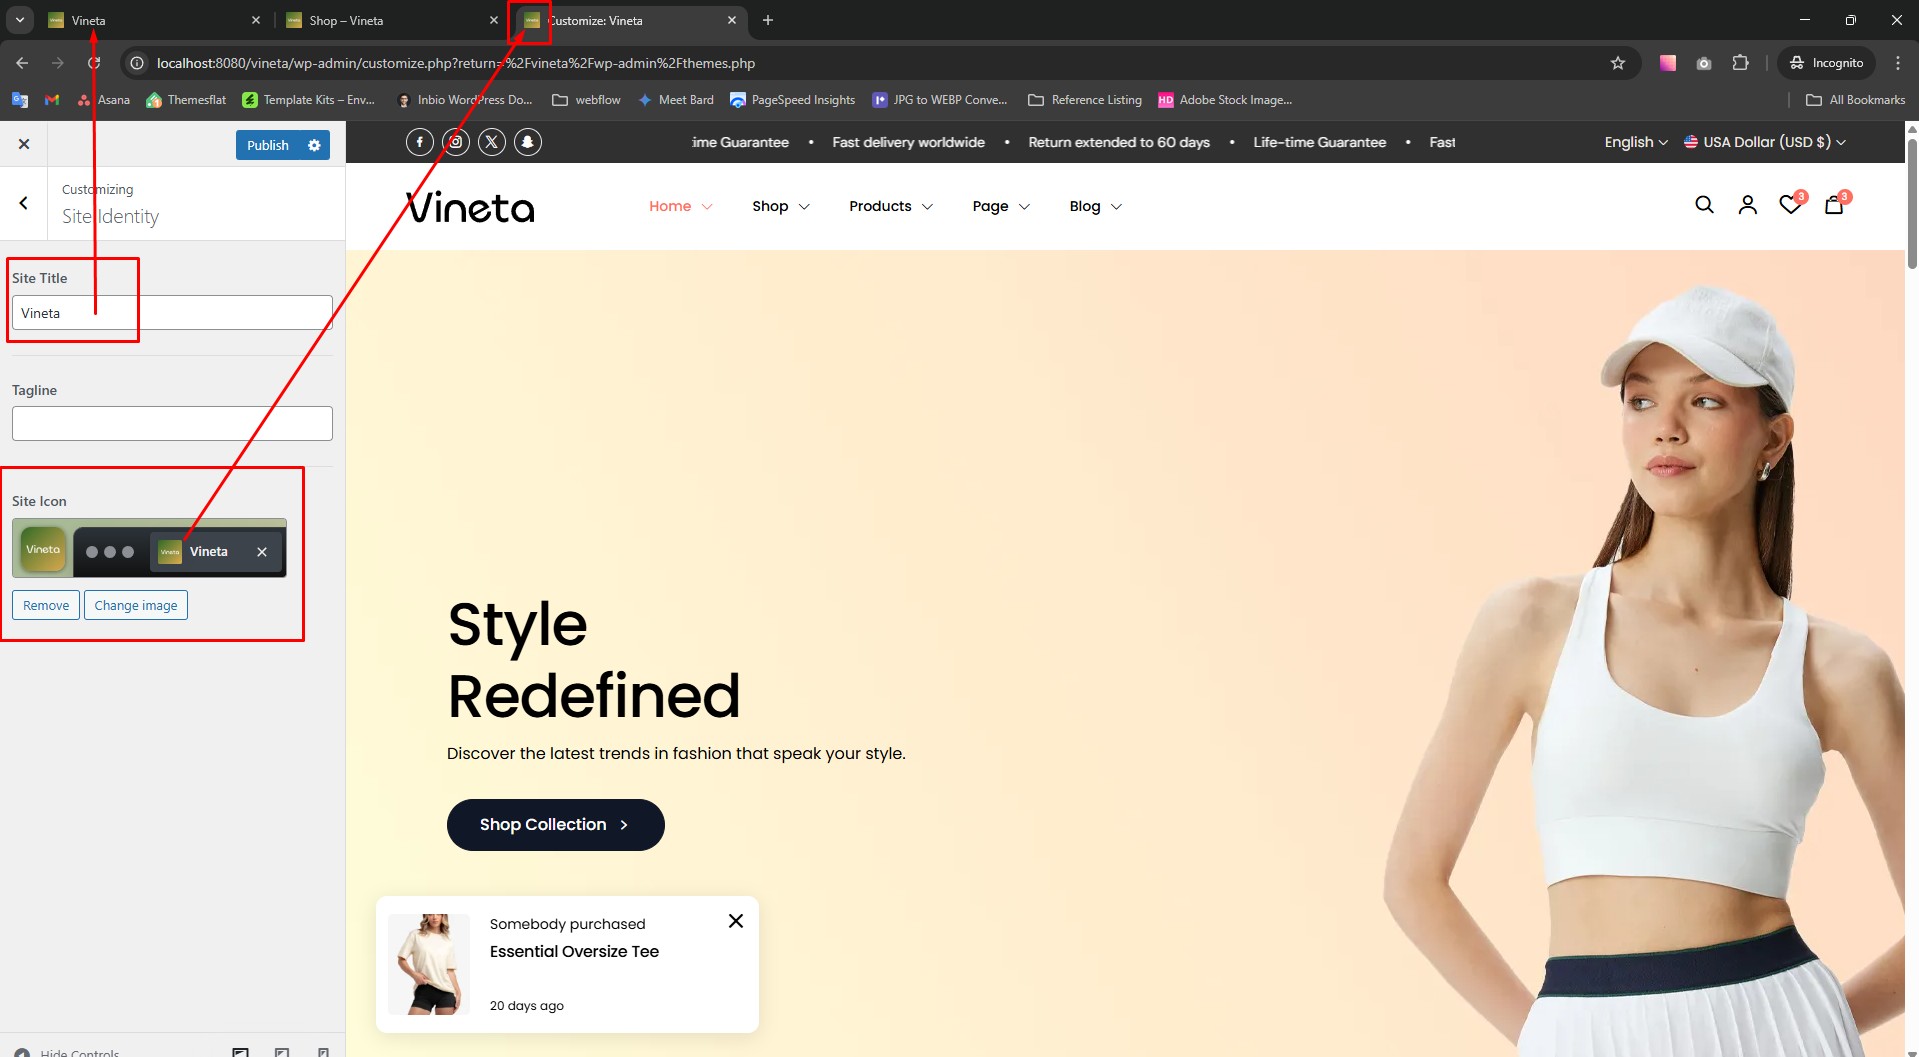Dismiss the purchase notification popup
Screen dimensions: 1919x1057
736,921
